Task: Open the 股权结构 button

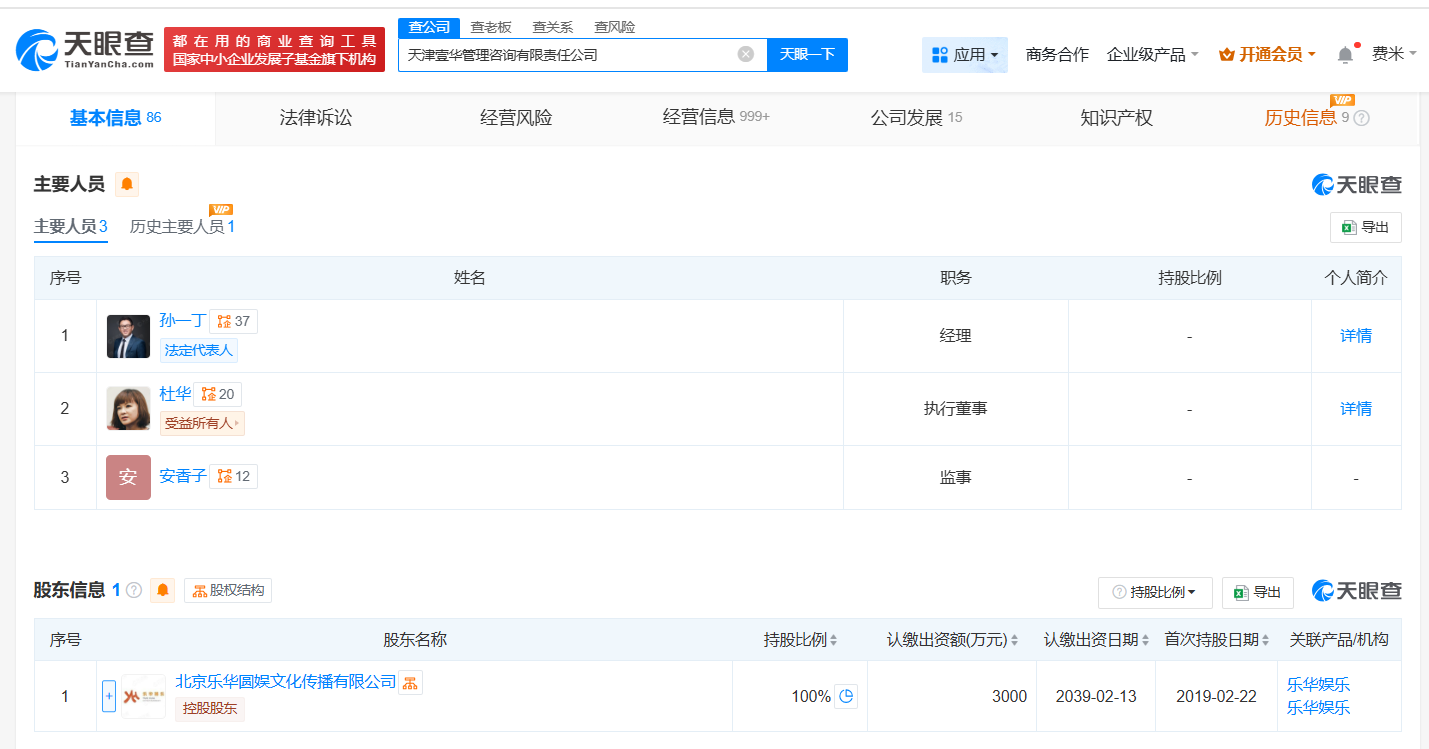Action: [x=228, y=591]
